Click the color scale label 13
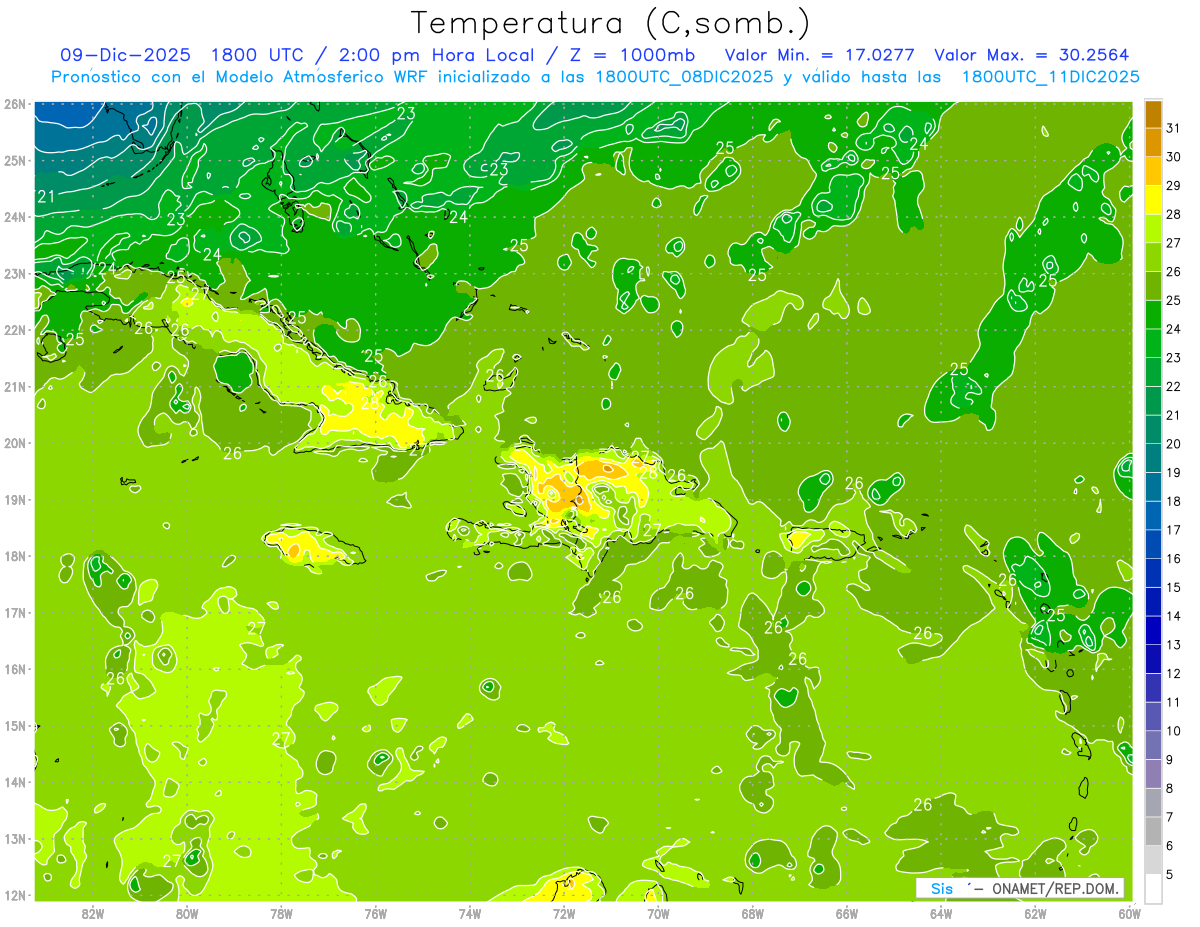Image resolution: width=1200 pixels, height=927 pixels. click(x=1173, y=645)
